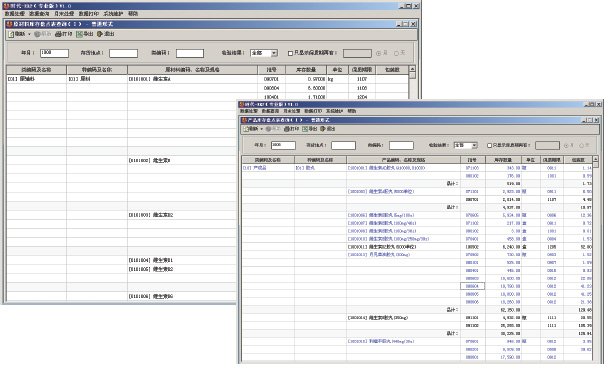Click storage location input field in back window
This screenshot has height=369, width=604.
pos(123,53)
